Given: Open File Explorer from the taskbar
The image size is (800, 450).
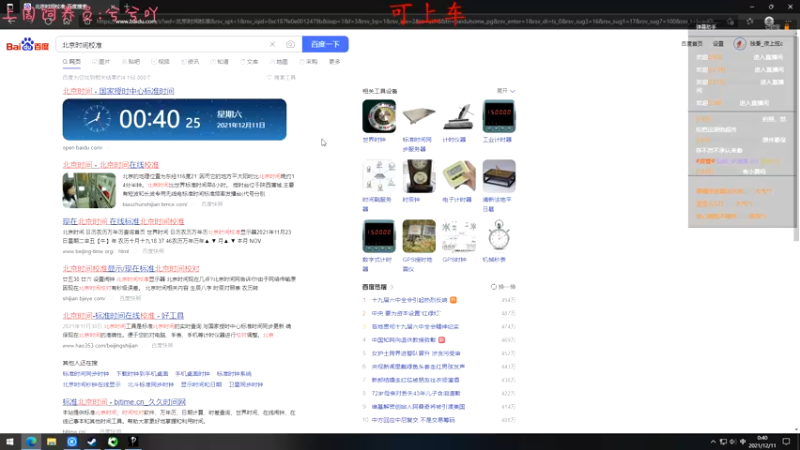Looking at the screenshot, I should tap(52, 442).
